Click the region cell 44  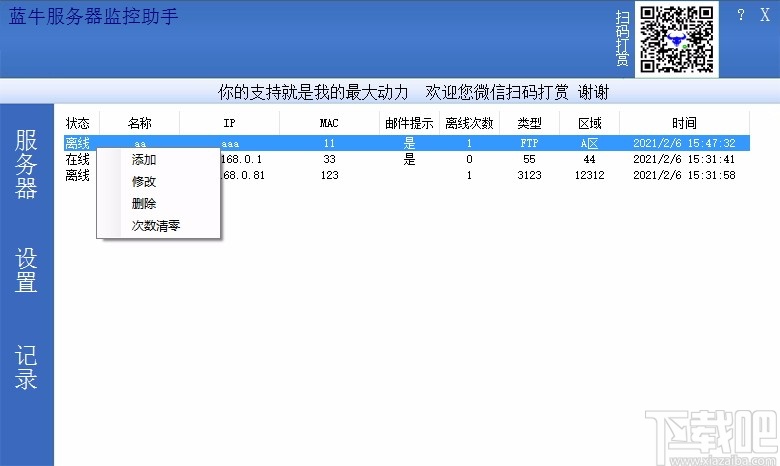589,159
